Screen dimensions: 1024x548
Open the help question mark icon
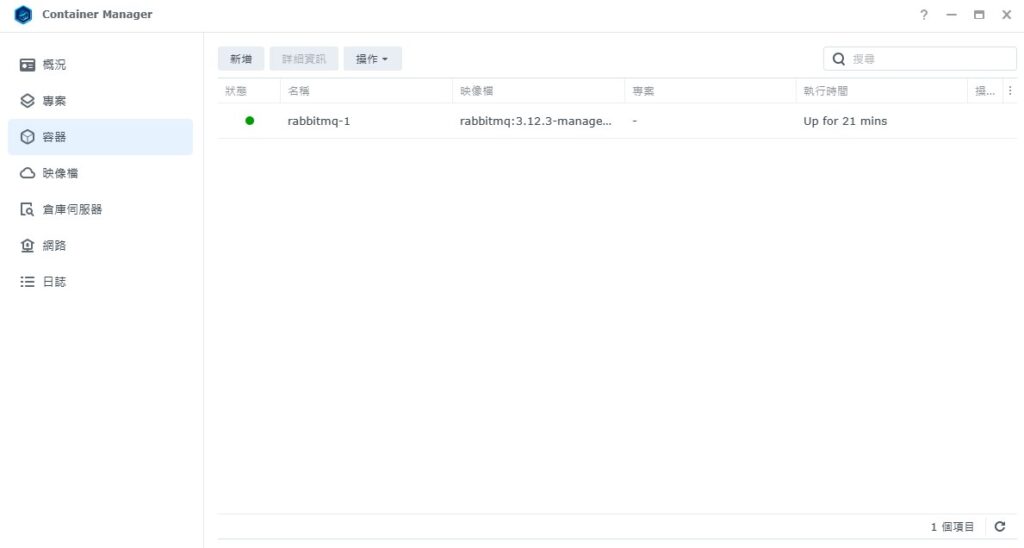923,14
